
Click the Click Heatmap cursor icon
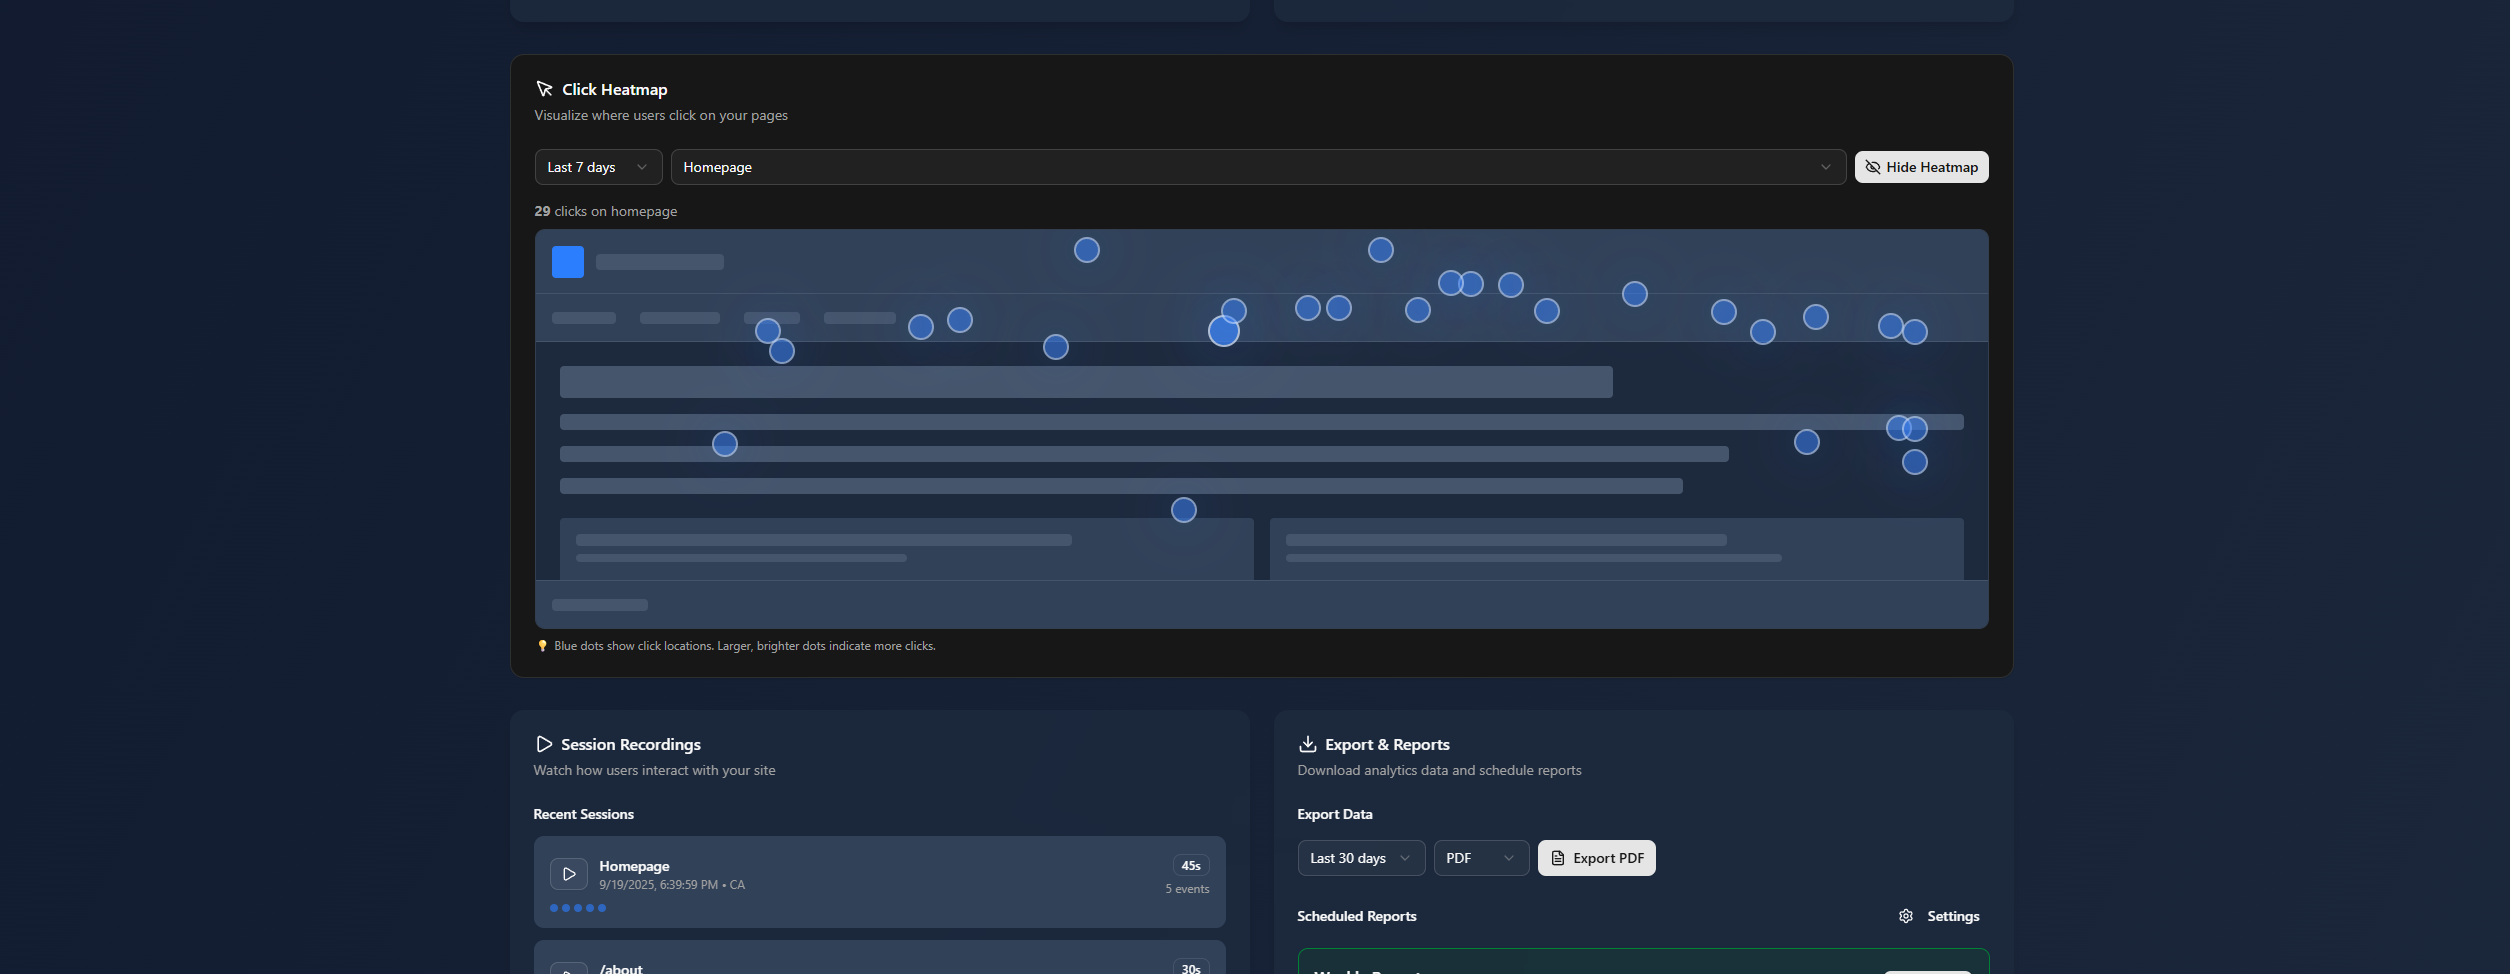click(544, 89)
